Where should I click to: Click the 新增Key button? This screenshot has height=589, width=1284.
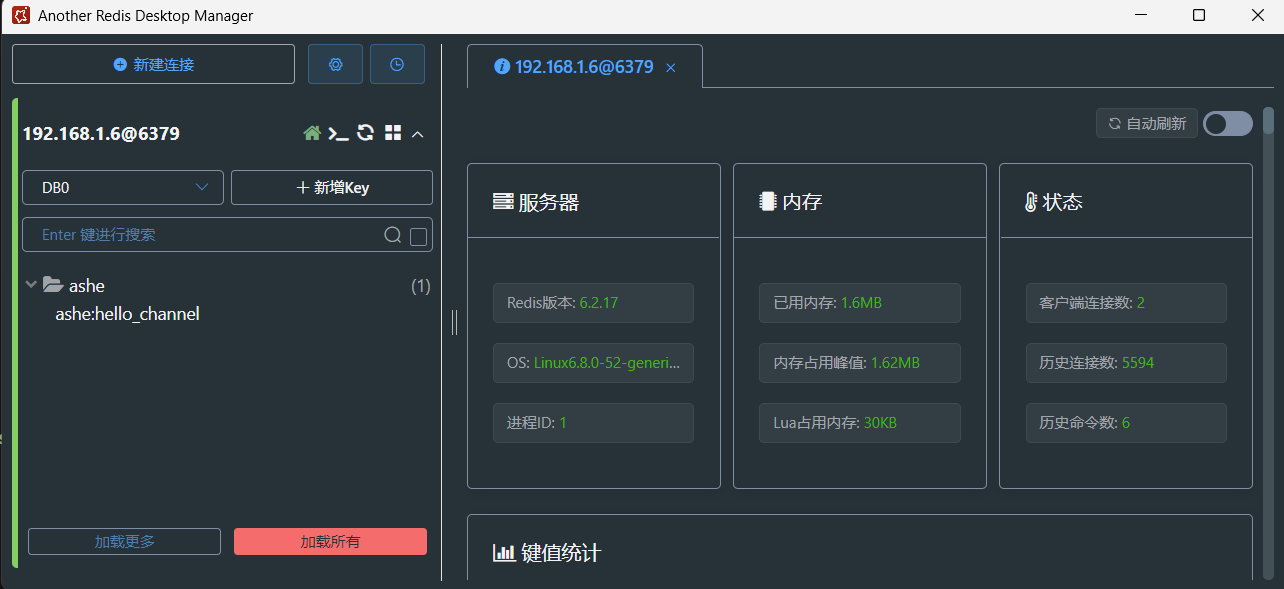tap(332, 187)
